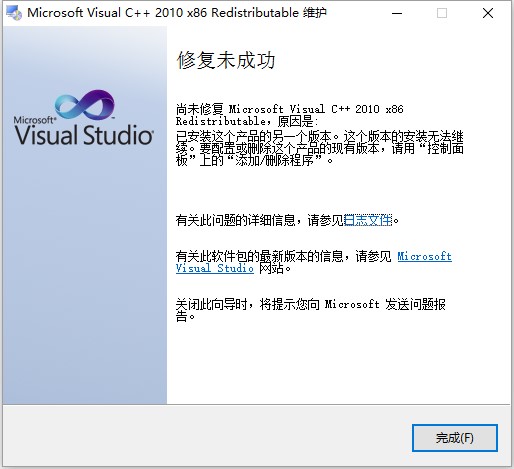This screenshot has height=469, width=514.
Task: Click the underlined Visual Studio link text
Action: [215, 268]
